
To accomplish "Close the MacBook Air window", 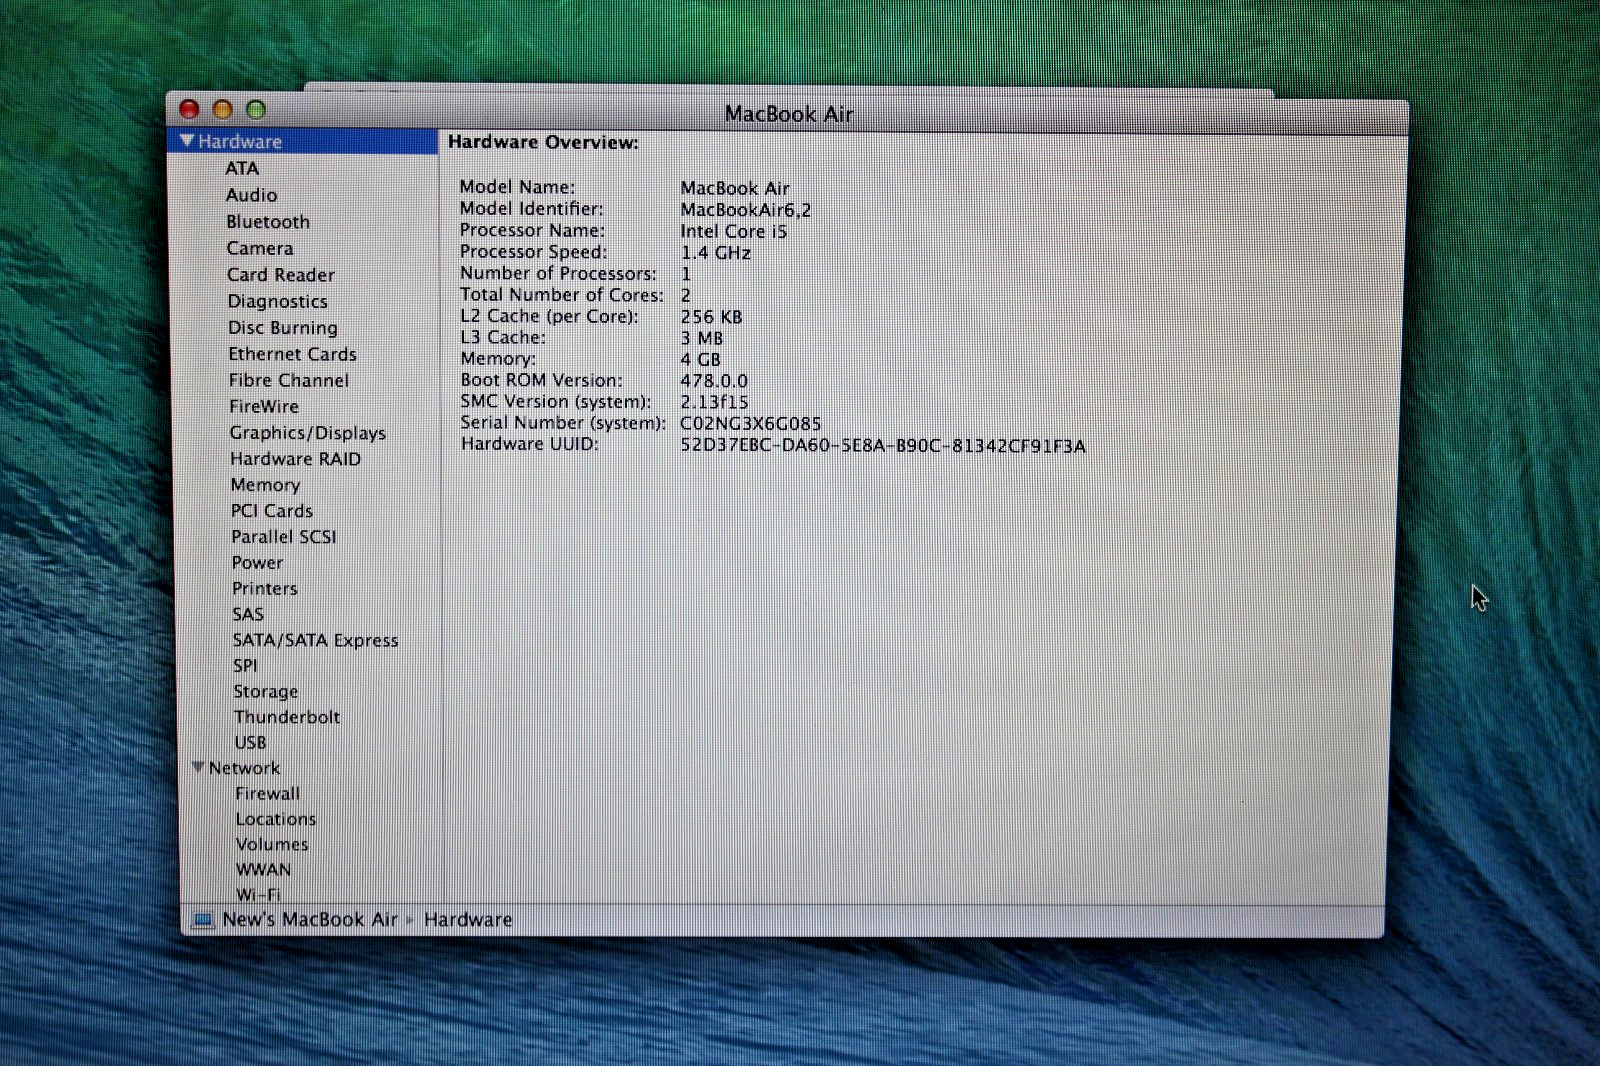I will point(189,109).
